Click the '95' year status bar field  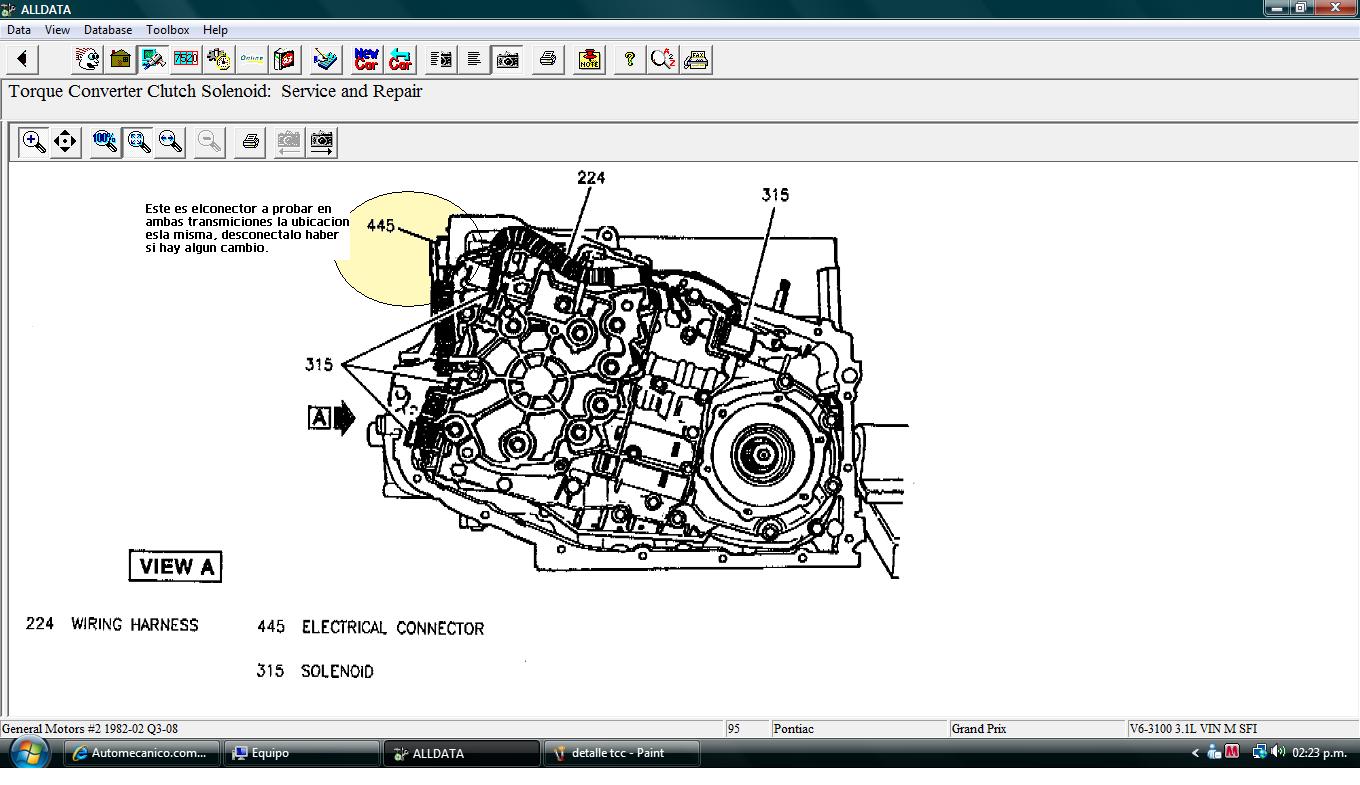coord(747,729)
